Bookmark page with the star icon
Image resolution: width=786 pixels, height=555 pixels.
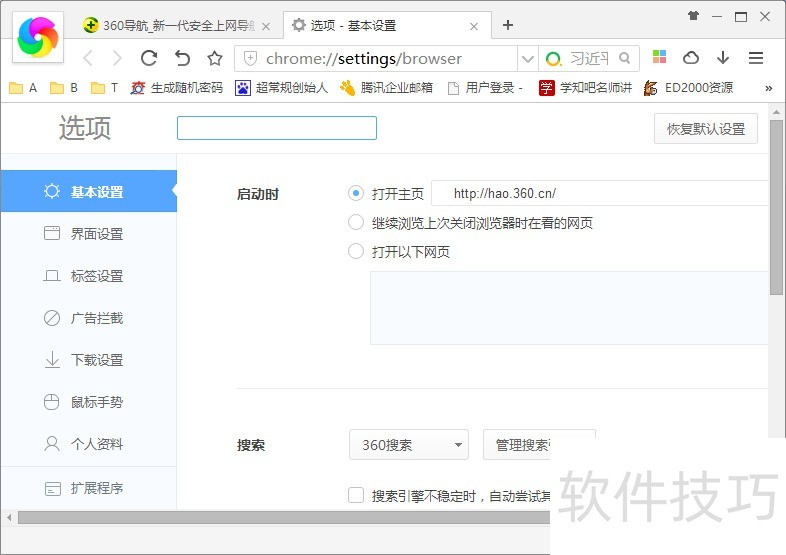[x=214, y=58]
